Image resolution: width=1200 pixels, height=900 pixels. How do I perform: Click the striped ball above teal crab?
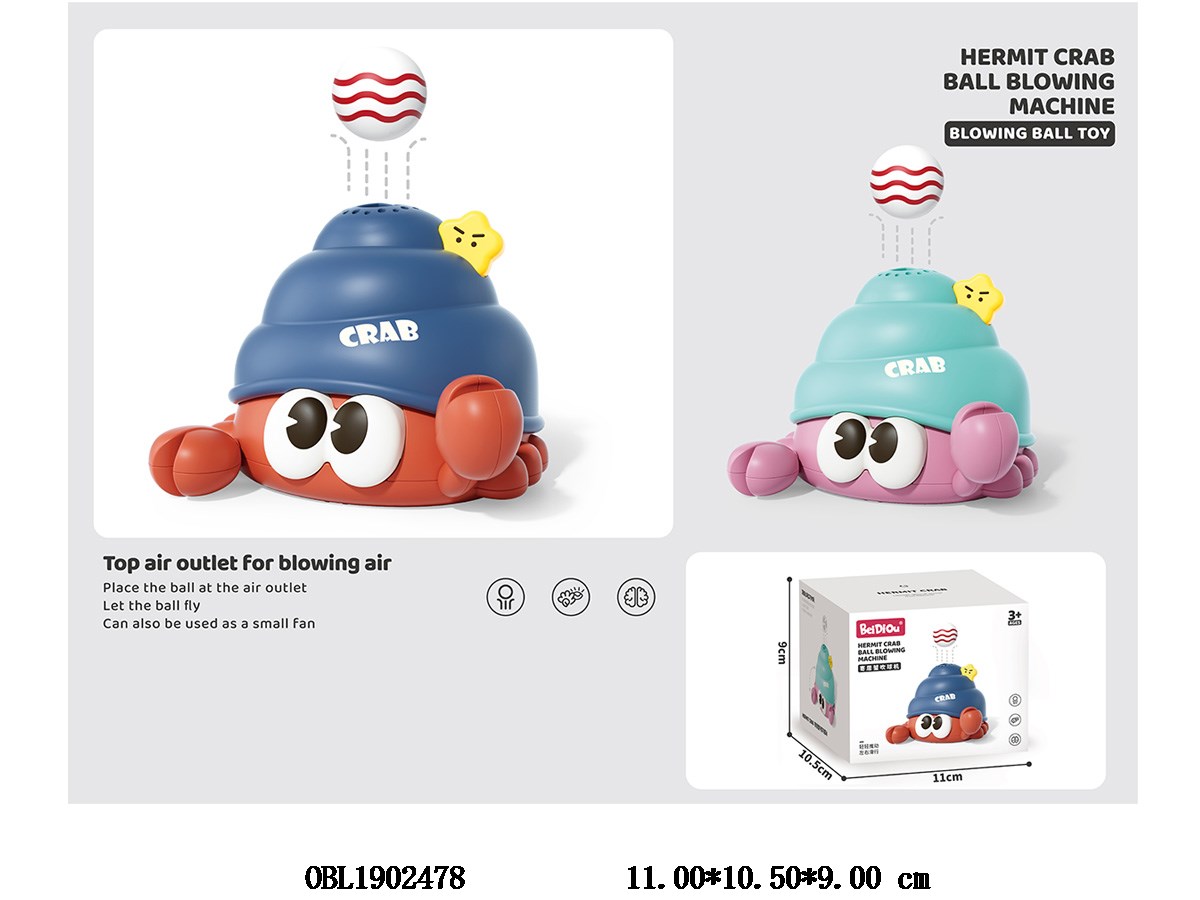point(906,181)
